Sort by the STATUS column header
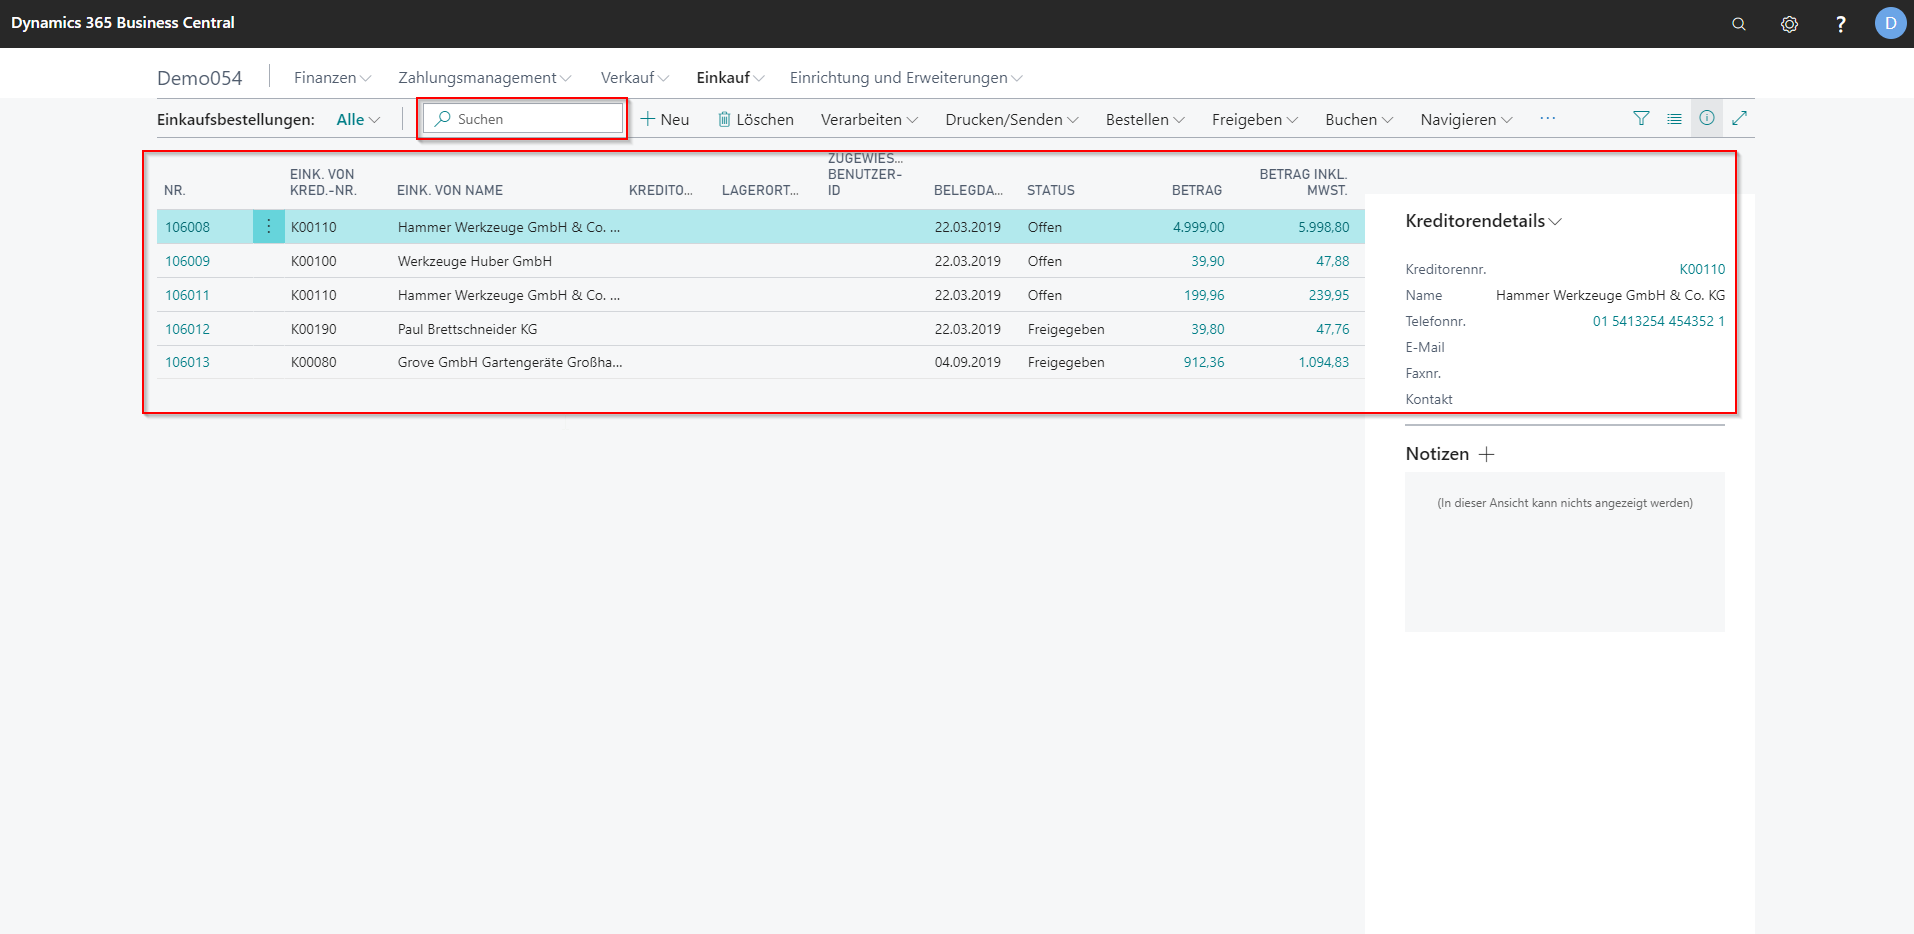The width and height of the screenshot is (1914, 934). (x=1051, y=190)
